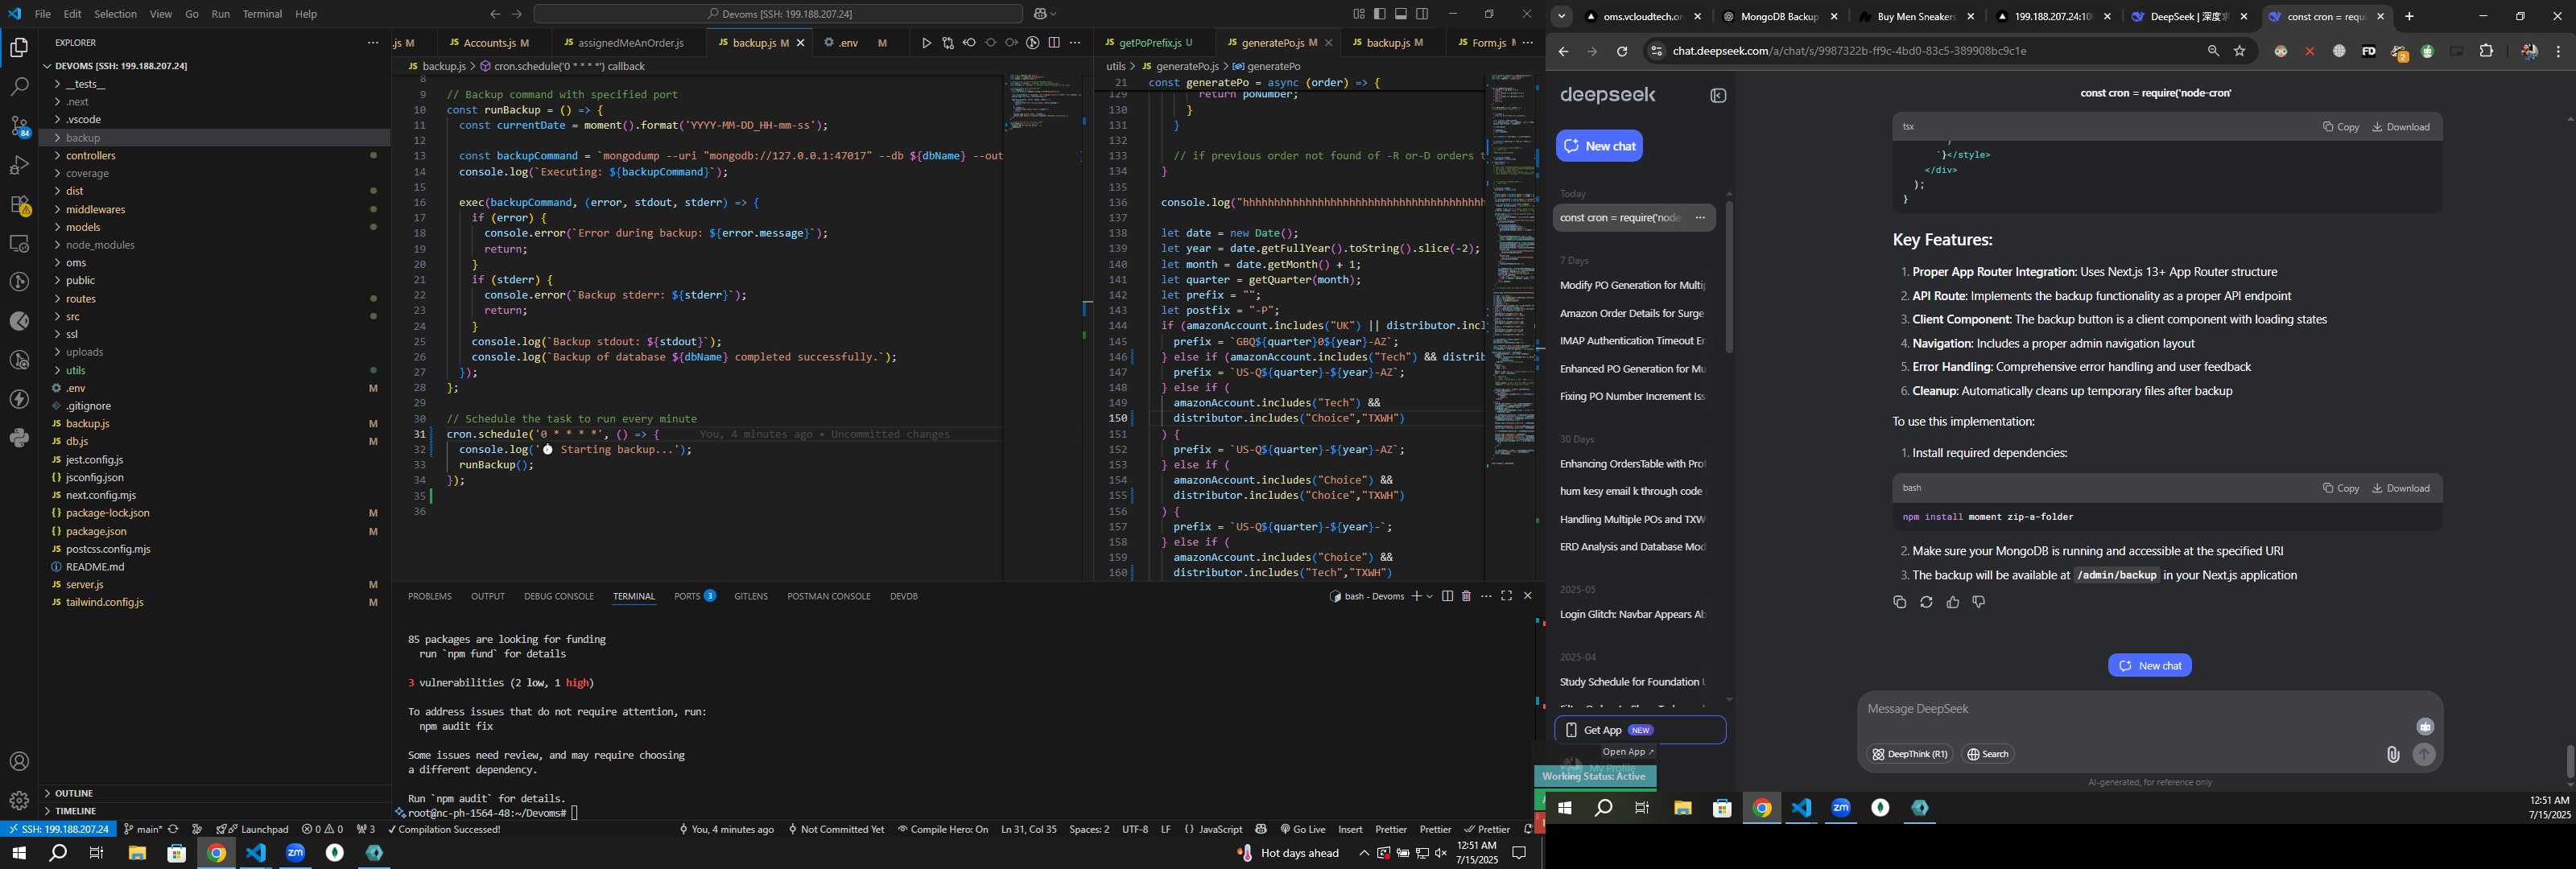
Task: Open Chrome extensions puzzle icon
Action: tap(2486, 51)
